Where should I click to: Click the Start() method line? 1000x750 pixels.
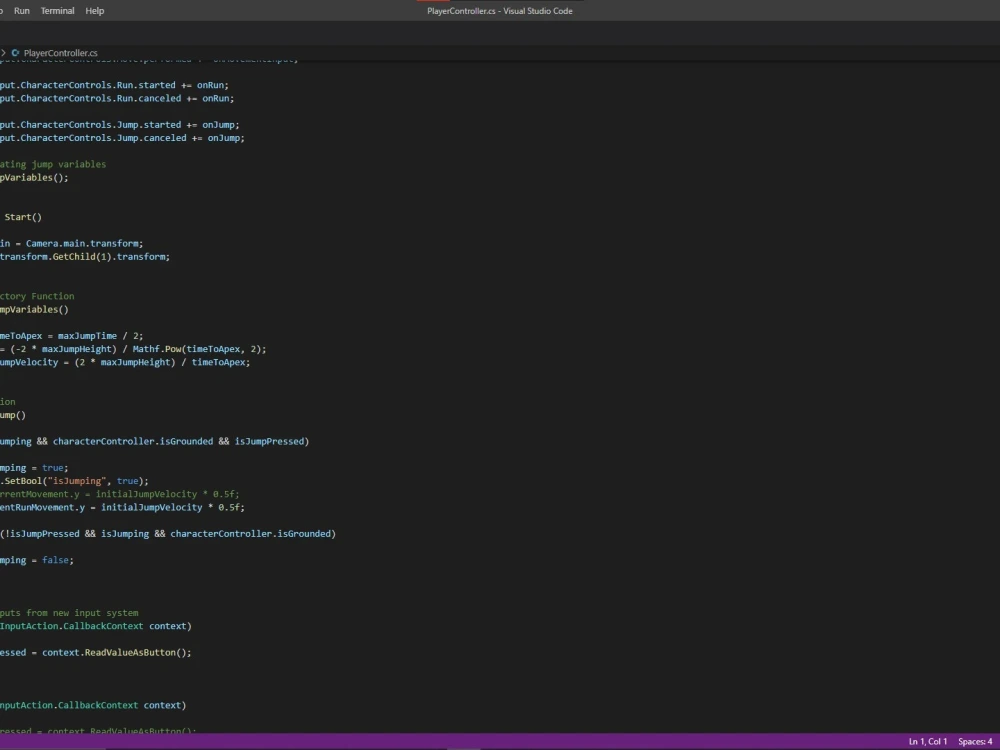21,217
